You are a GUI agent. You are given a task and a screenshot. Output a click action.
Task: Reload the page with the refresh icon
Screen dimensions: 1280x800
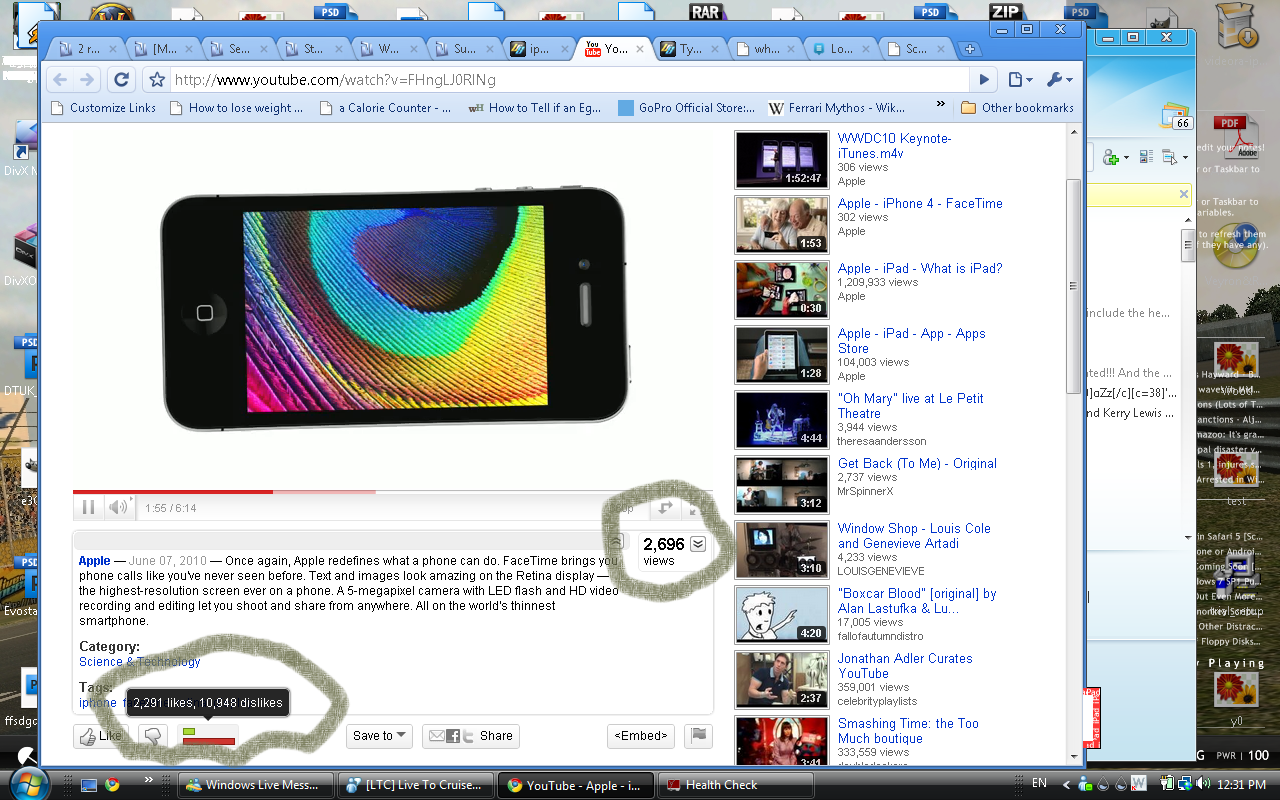121,80
